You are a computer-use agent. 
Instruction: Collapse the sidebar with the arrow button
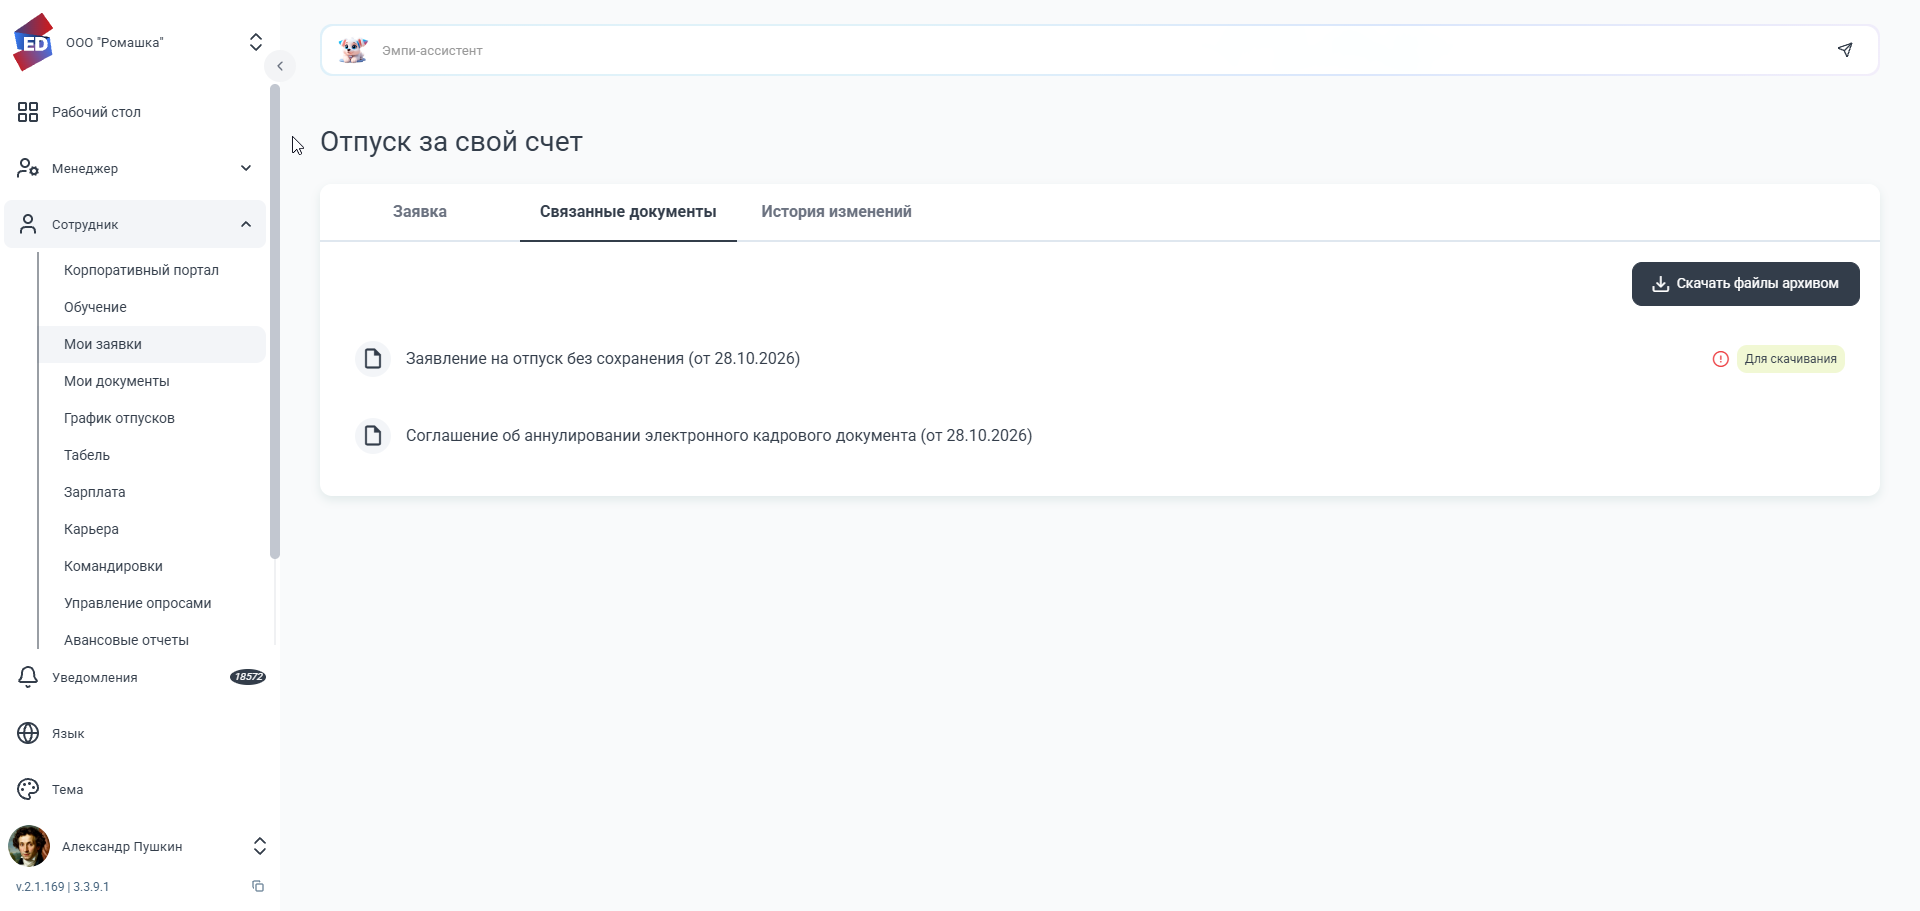(x=280, y=66)
